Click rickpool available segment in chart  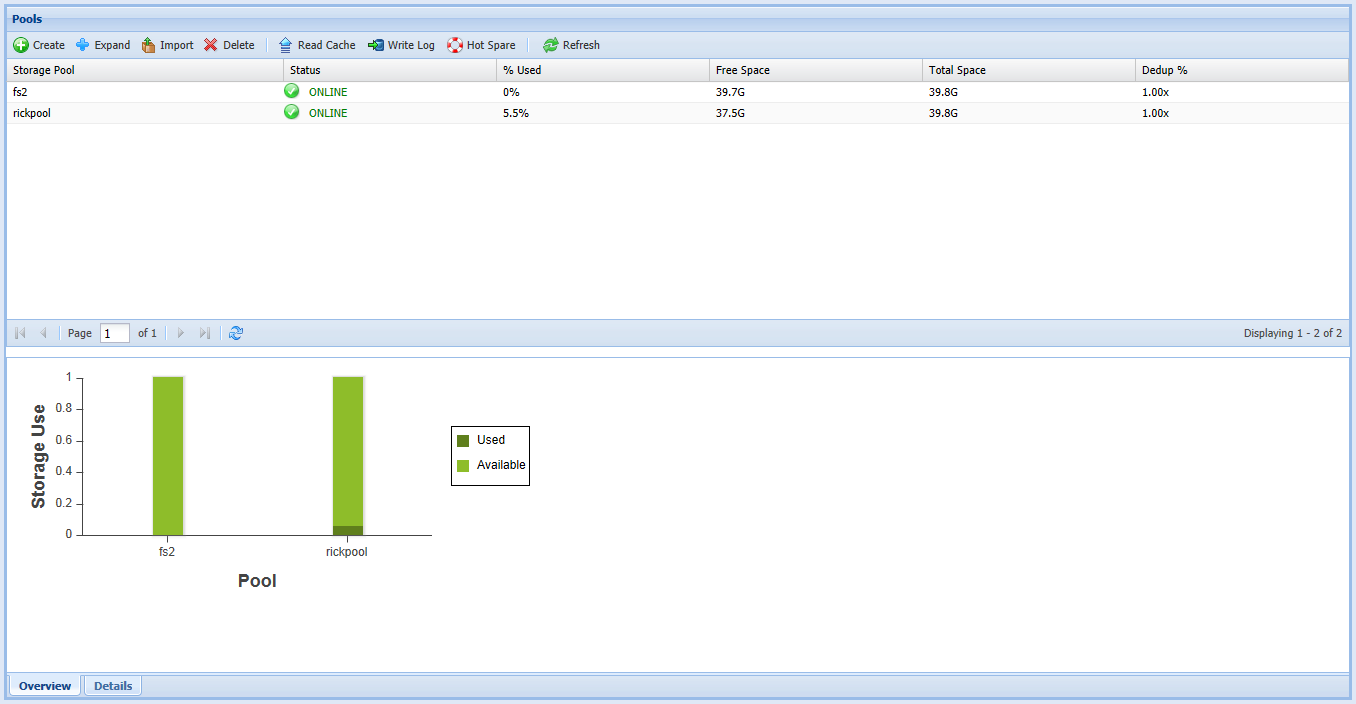pos(348,451)
